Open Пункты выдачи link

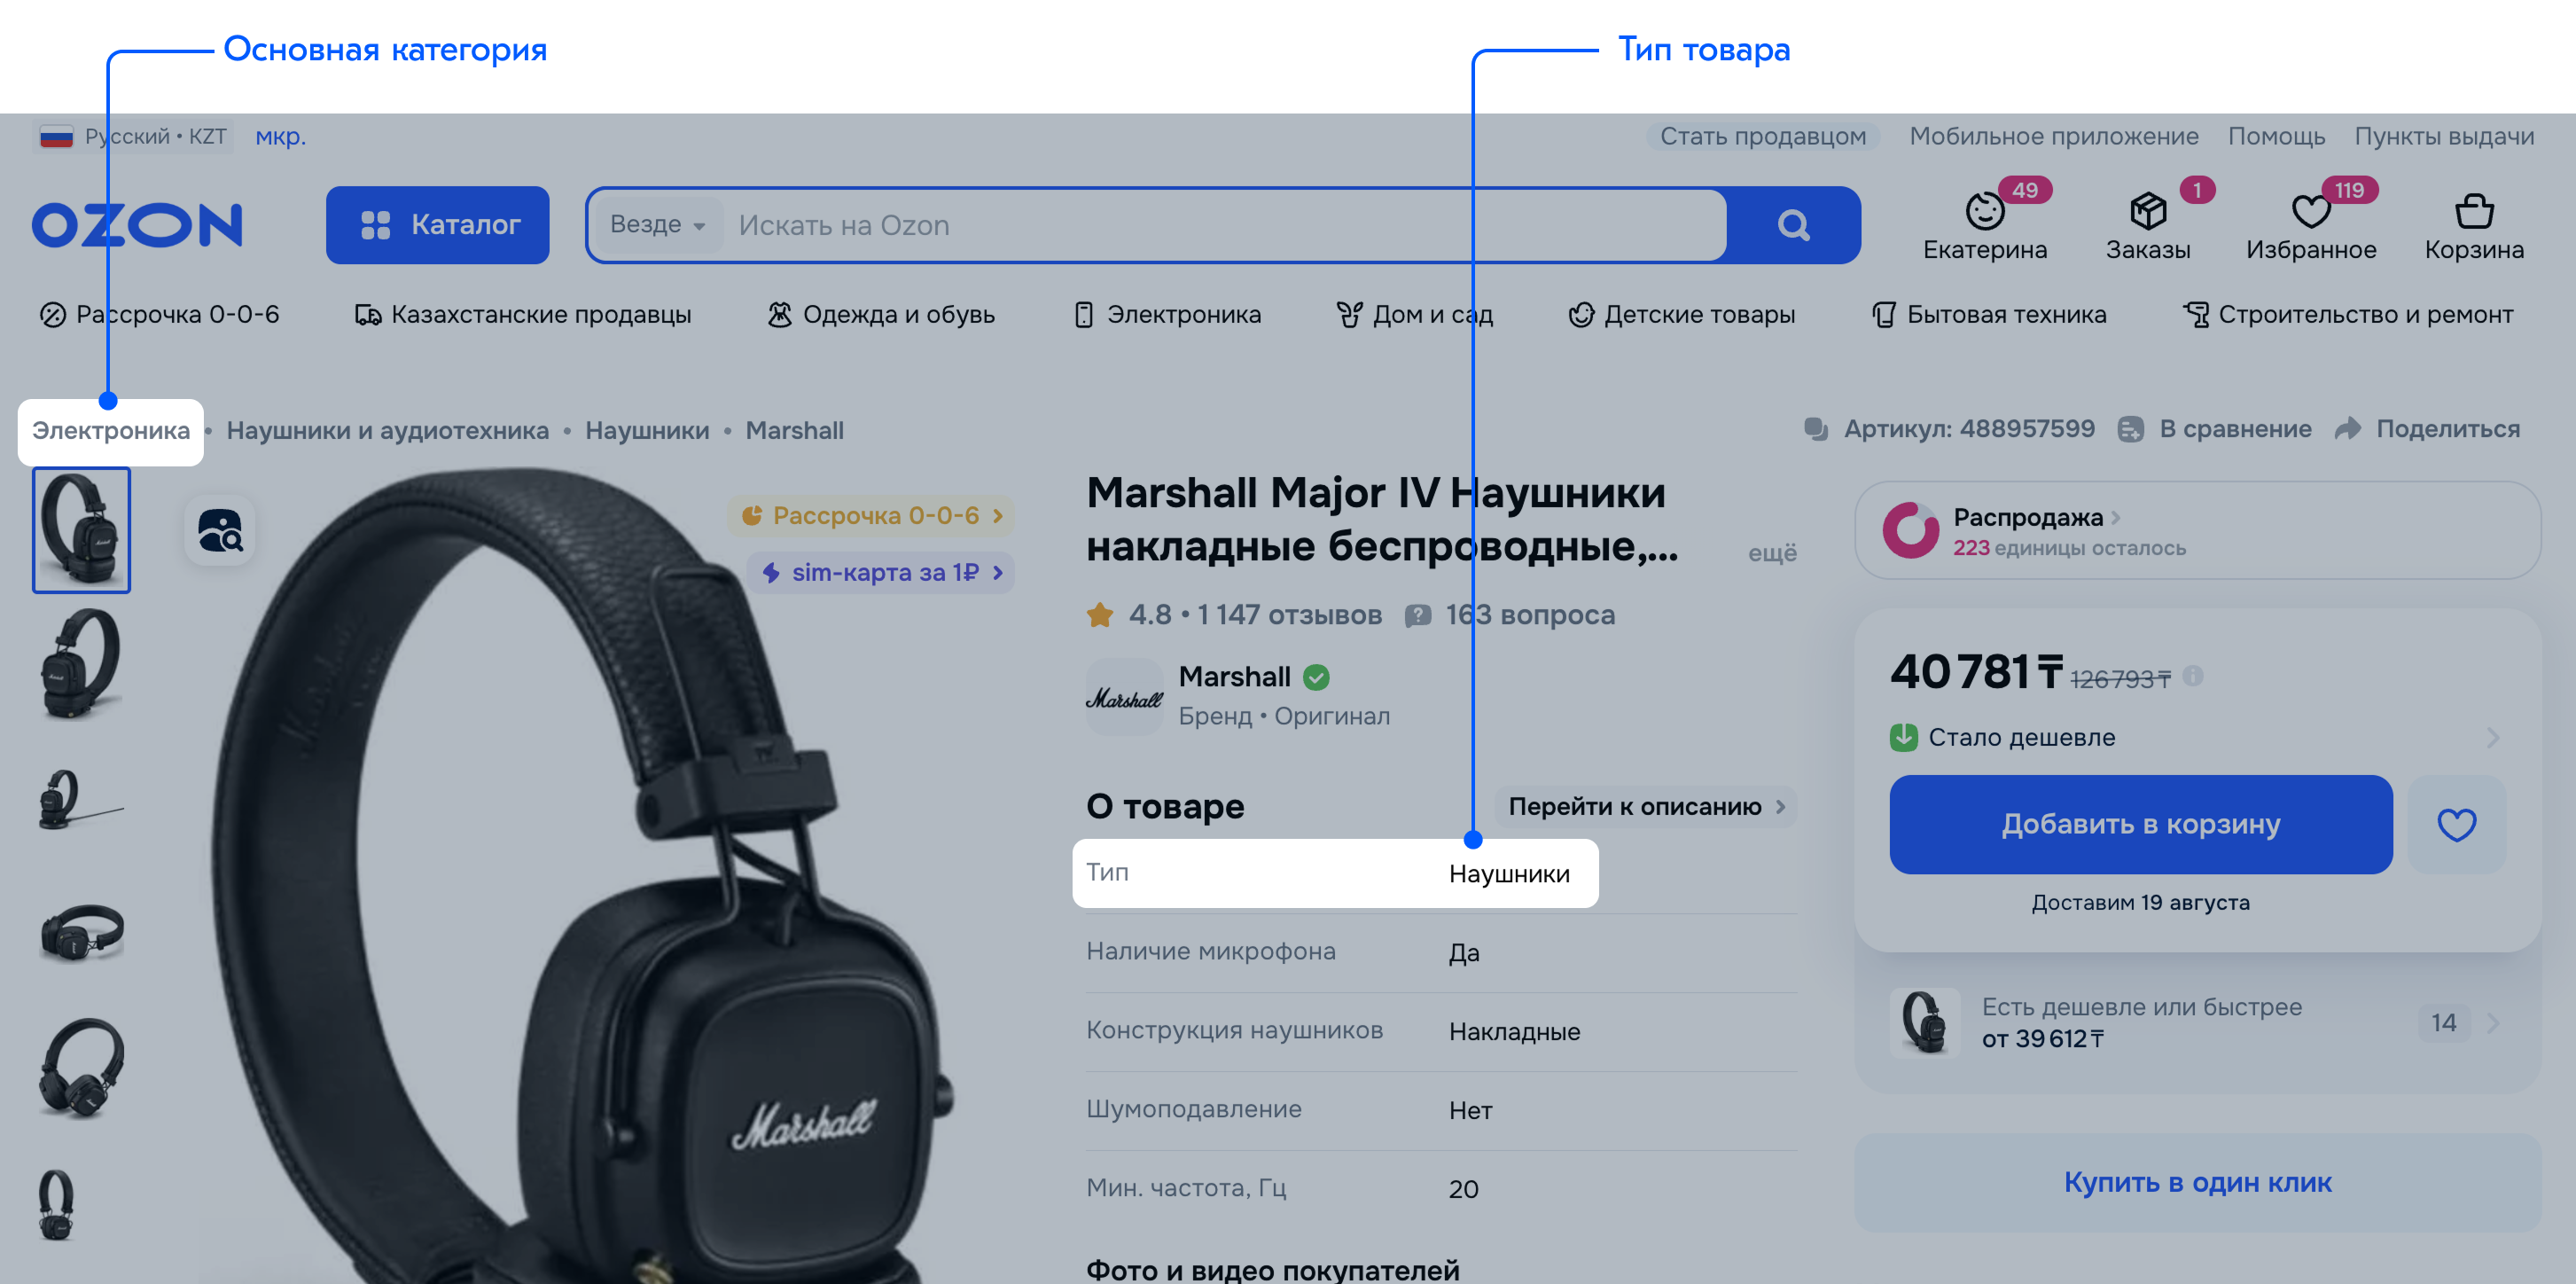pos(2444,136)
